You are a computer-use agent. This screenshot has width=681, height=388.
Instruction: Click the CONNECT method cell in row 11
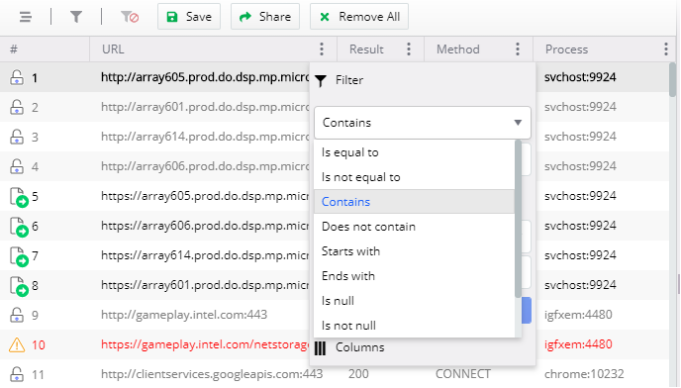pyautogui.click(x=463, y=374)
